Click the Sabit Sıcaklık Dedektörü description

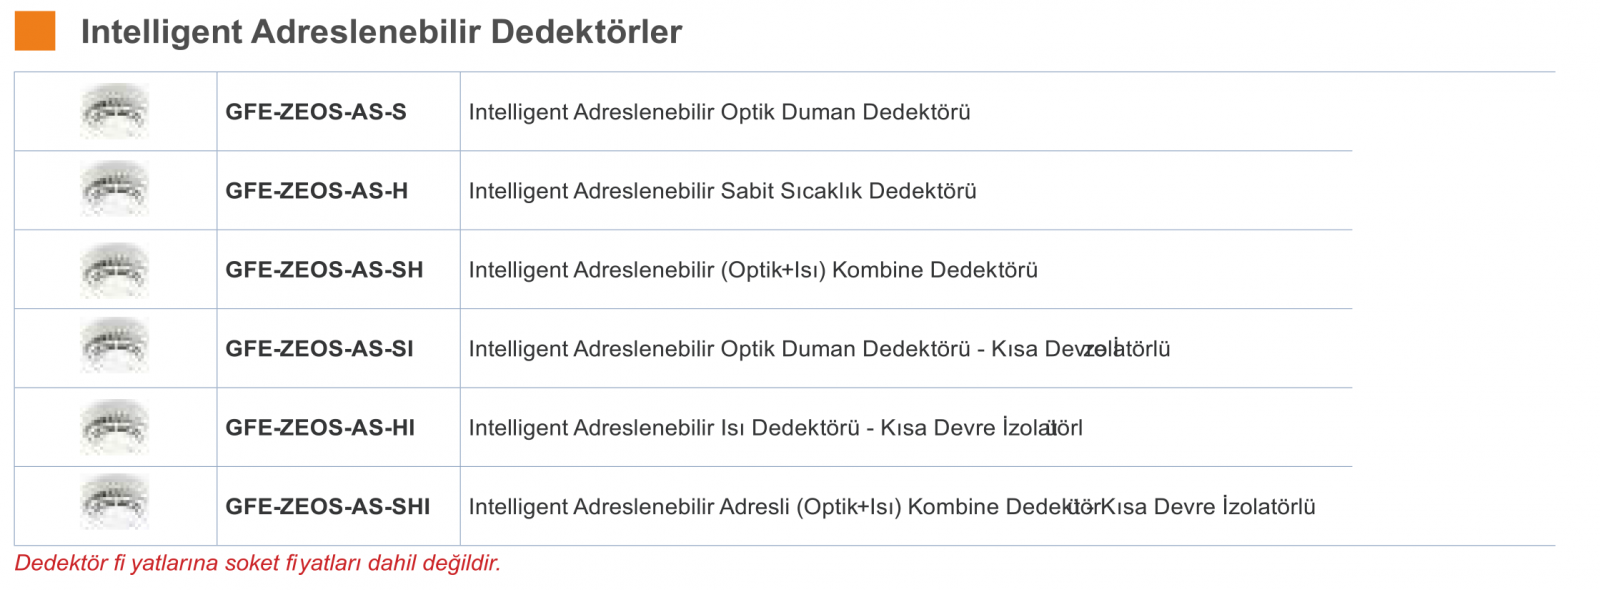pyautogui.click(x=723, y=191)
